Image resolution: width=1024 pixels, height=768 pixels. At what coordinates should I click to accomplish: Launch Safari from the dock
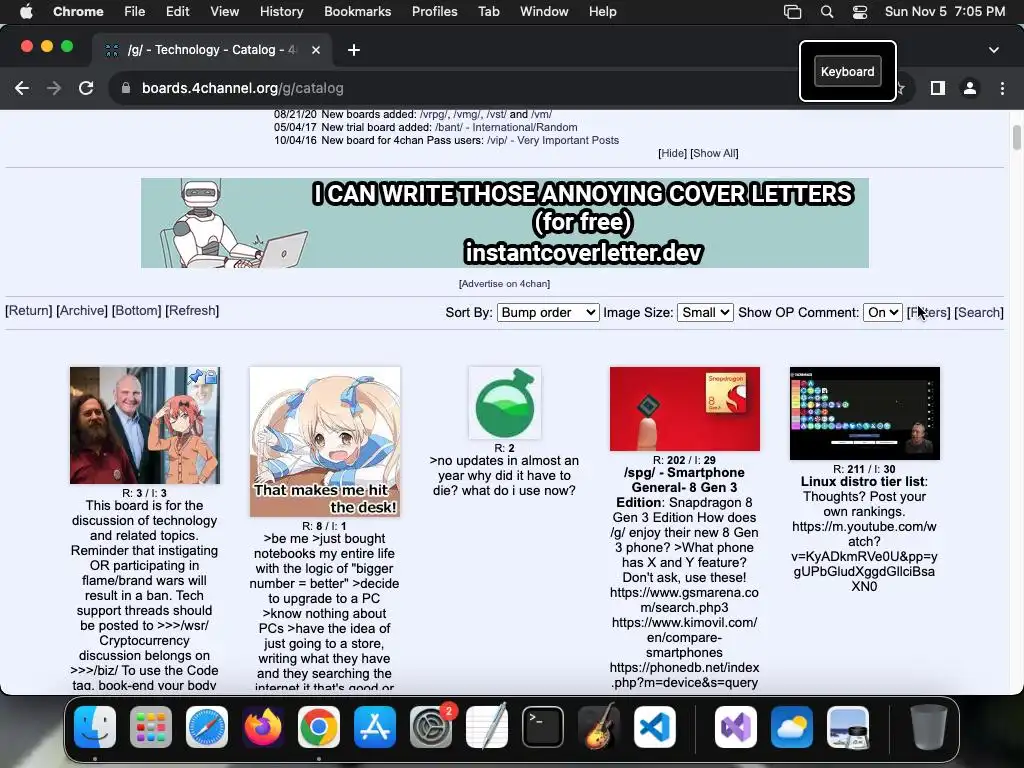pyautogui.click(x=207, y=727)
